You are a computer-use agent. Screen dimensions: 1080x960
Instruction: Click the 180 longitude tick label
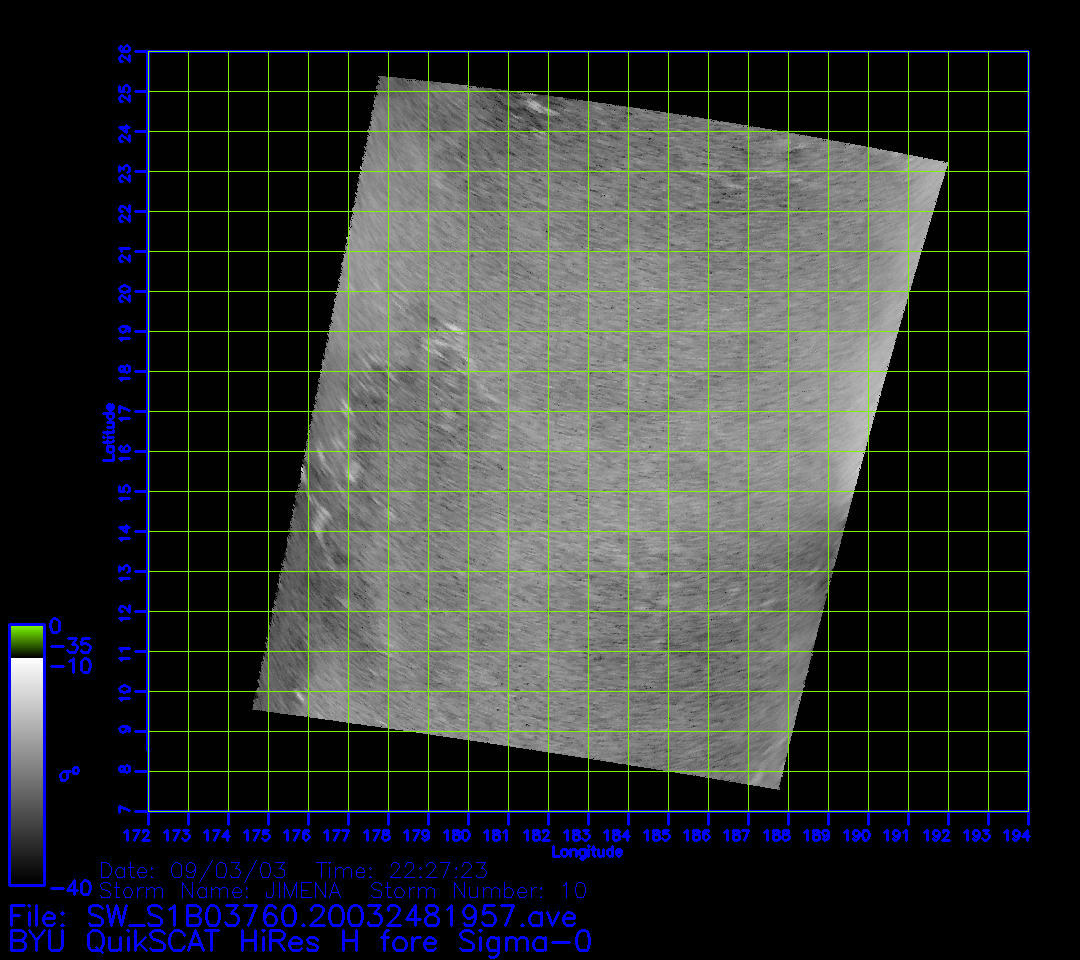tap(457, 835)
